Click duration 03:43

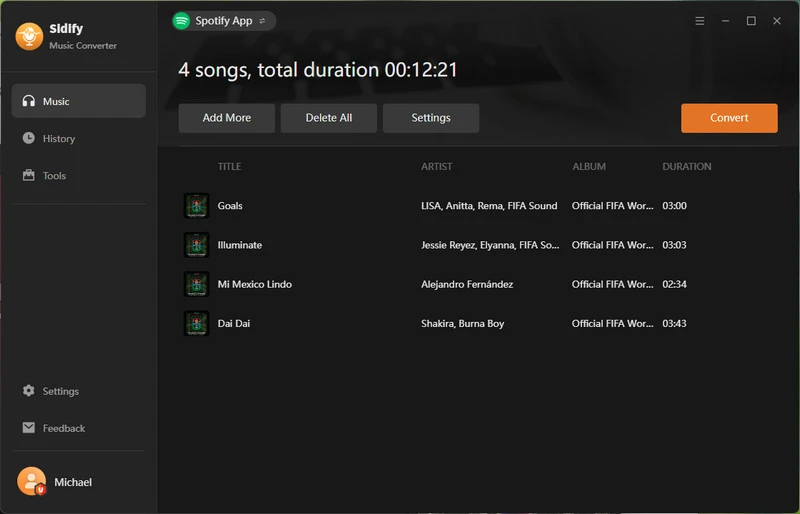coord(674,324)
